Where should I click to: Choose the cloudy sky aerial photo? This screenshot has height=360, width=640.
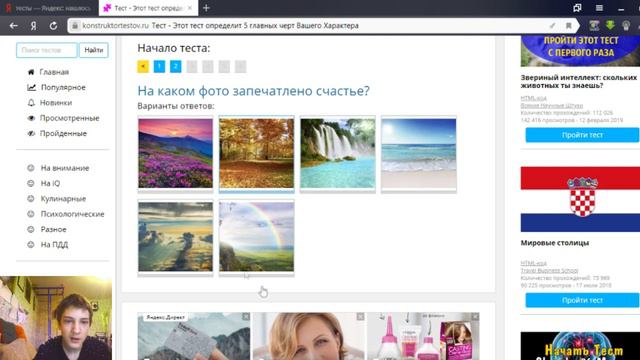click(x=176, y=237)
